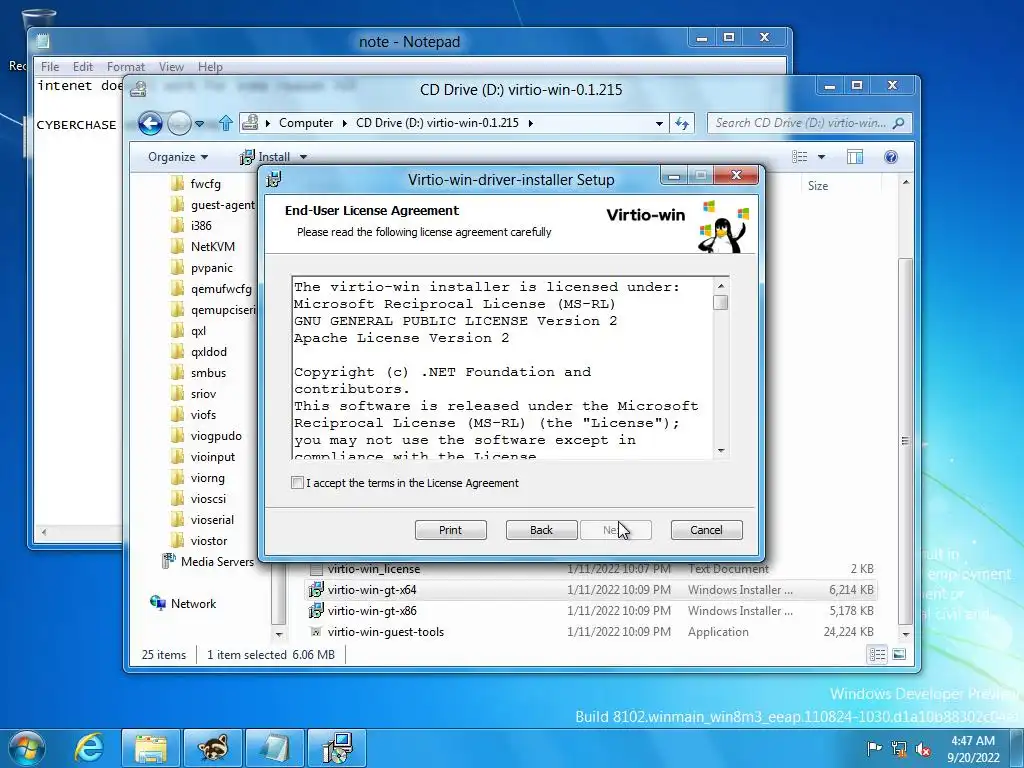Image resolution: width=1024 pixels, height=768 pixels.
Task: Select the viogpudo folder
Action: click(216, 436)
